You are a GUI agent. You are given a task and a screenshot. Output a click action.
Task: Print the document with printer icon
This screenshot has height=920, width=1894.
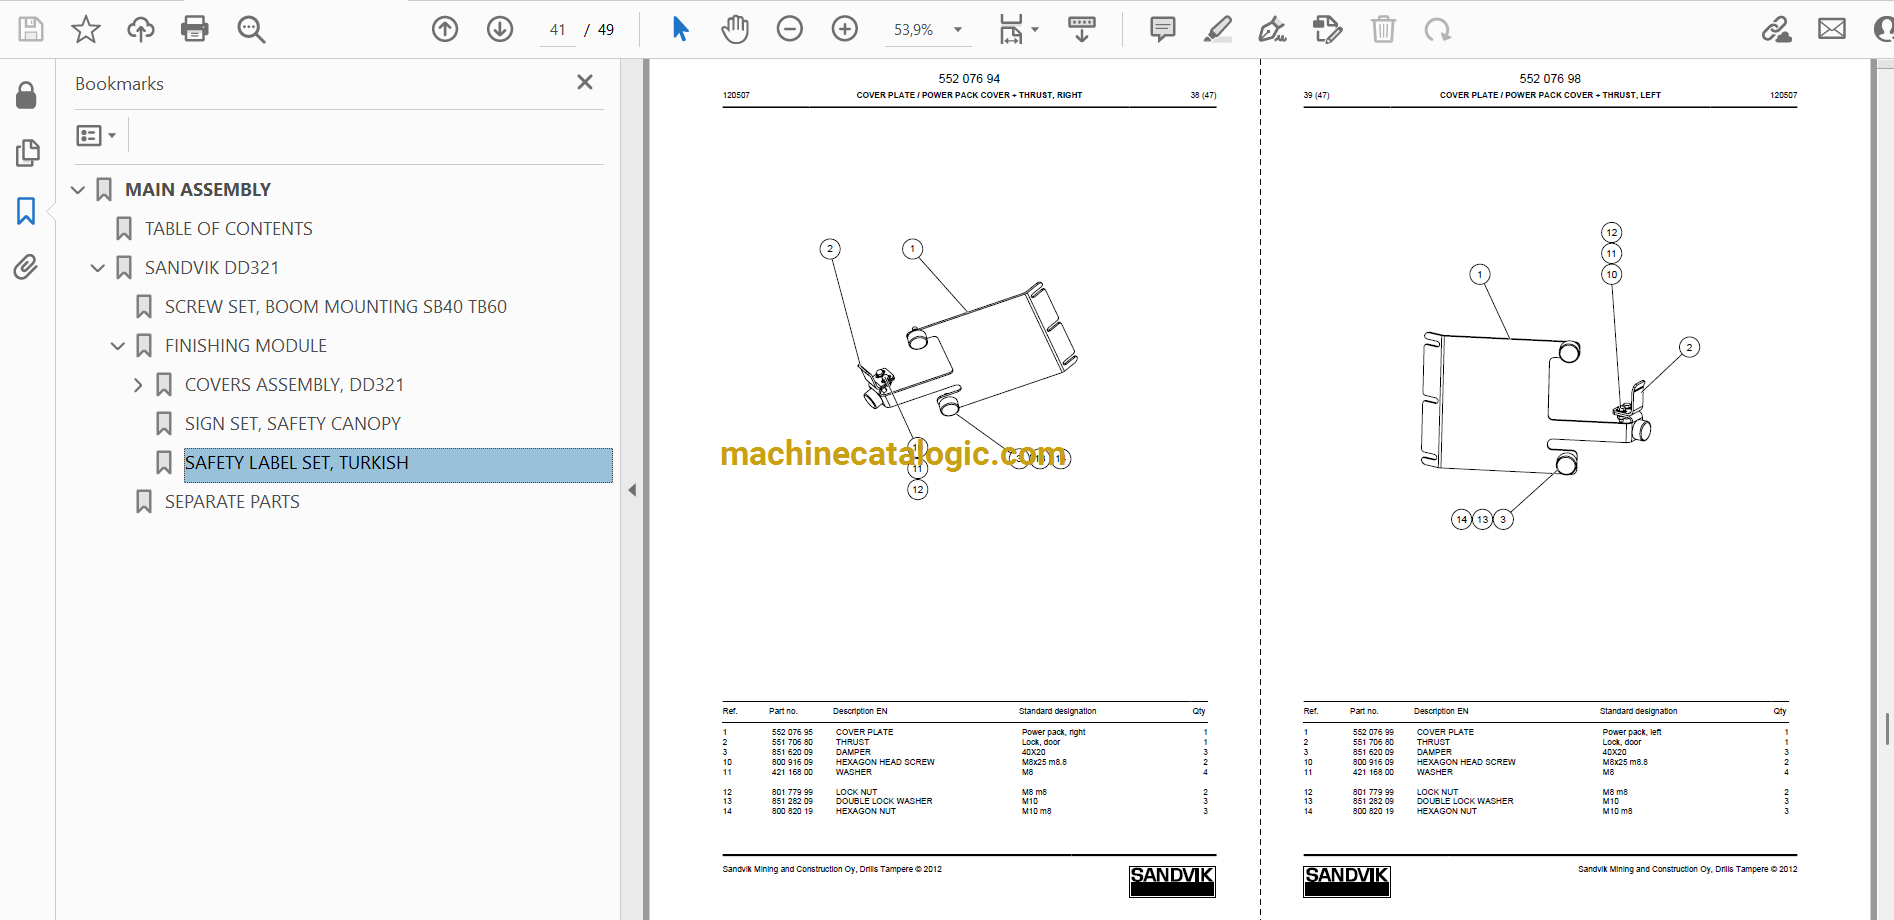(195, 29)
